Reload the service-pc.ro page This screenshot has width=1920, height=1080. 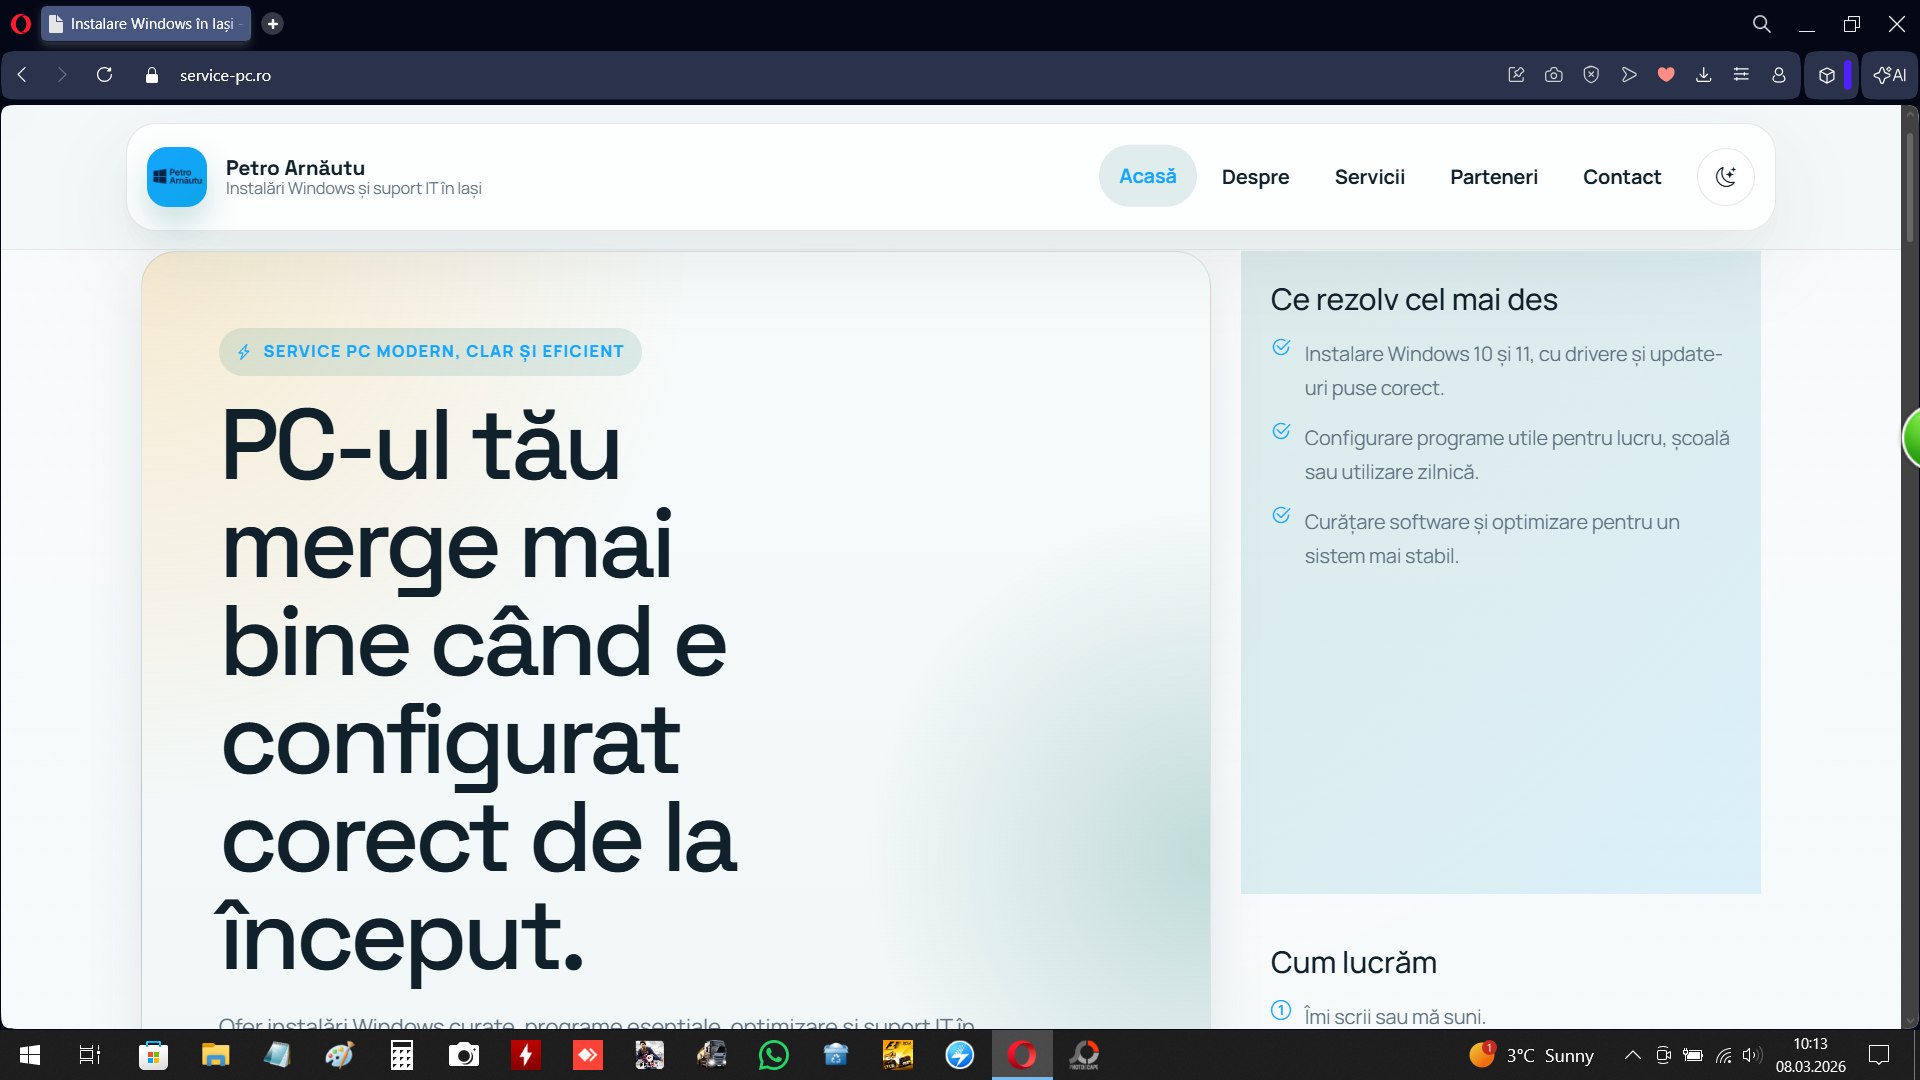[104, 75]
